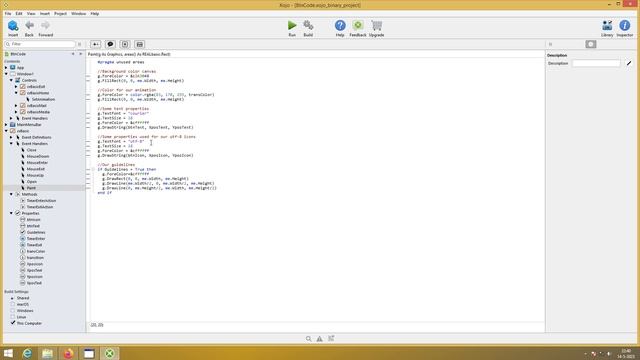This screenshot has height=360, width=640.
Task: Go Forward in navigation history
Action: [x=45, y=25]
